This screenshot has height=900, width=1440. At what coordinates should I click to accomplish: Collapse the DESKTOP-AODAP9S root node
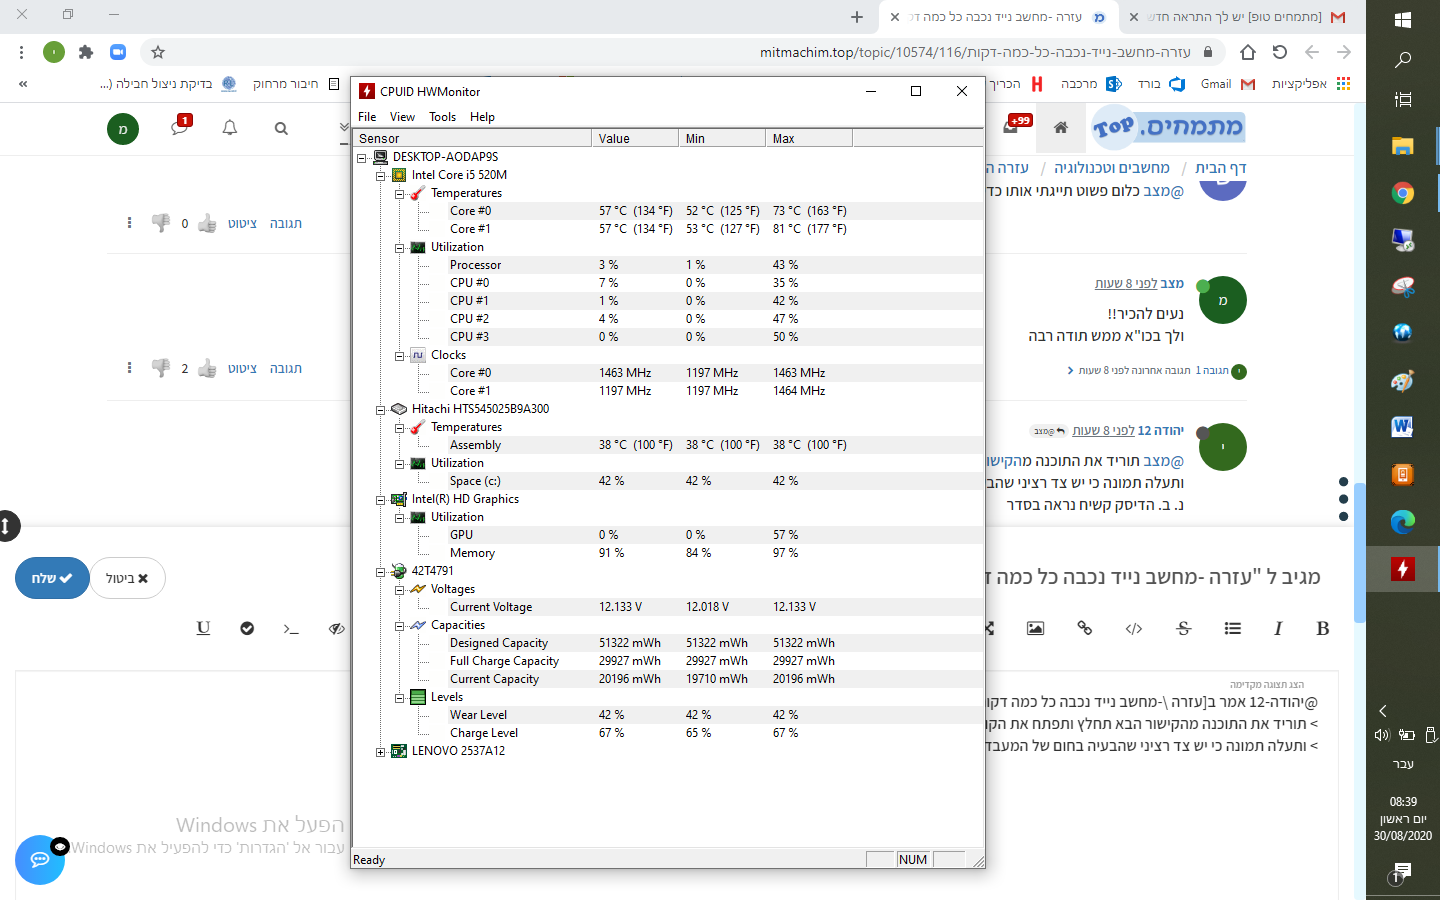(x=362, y=157)
